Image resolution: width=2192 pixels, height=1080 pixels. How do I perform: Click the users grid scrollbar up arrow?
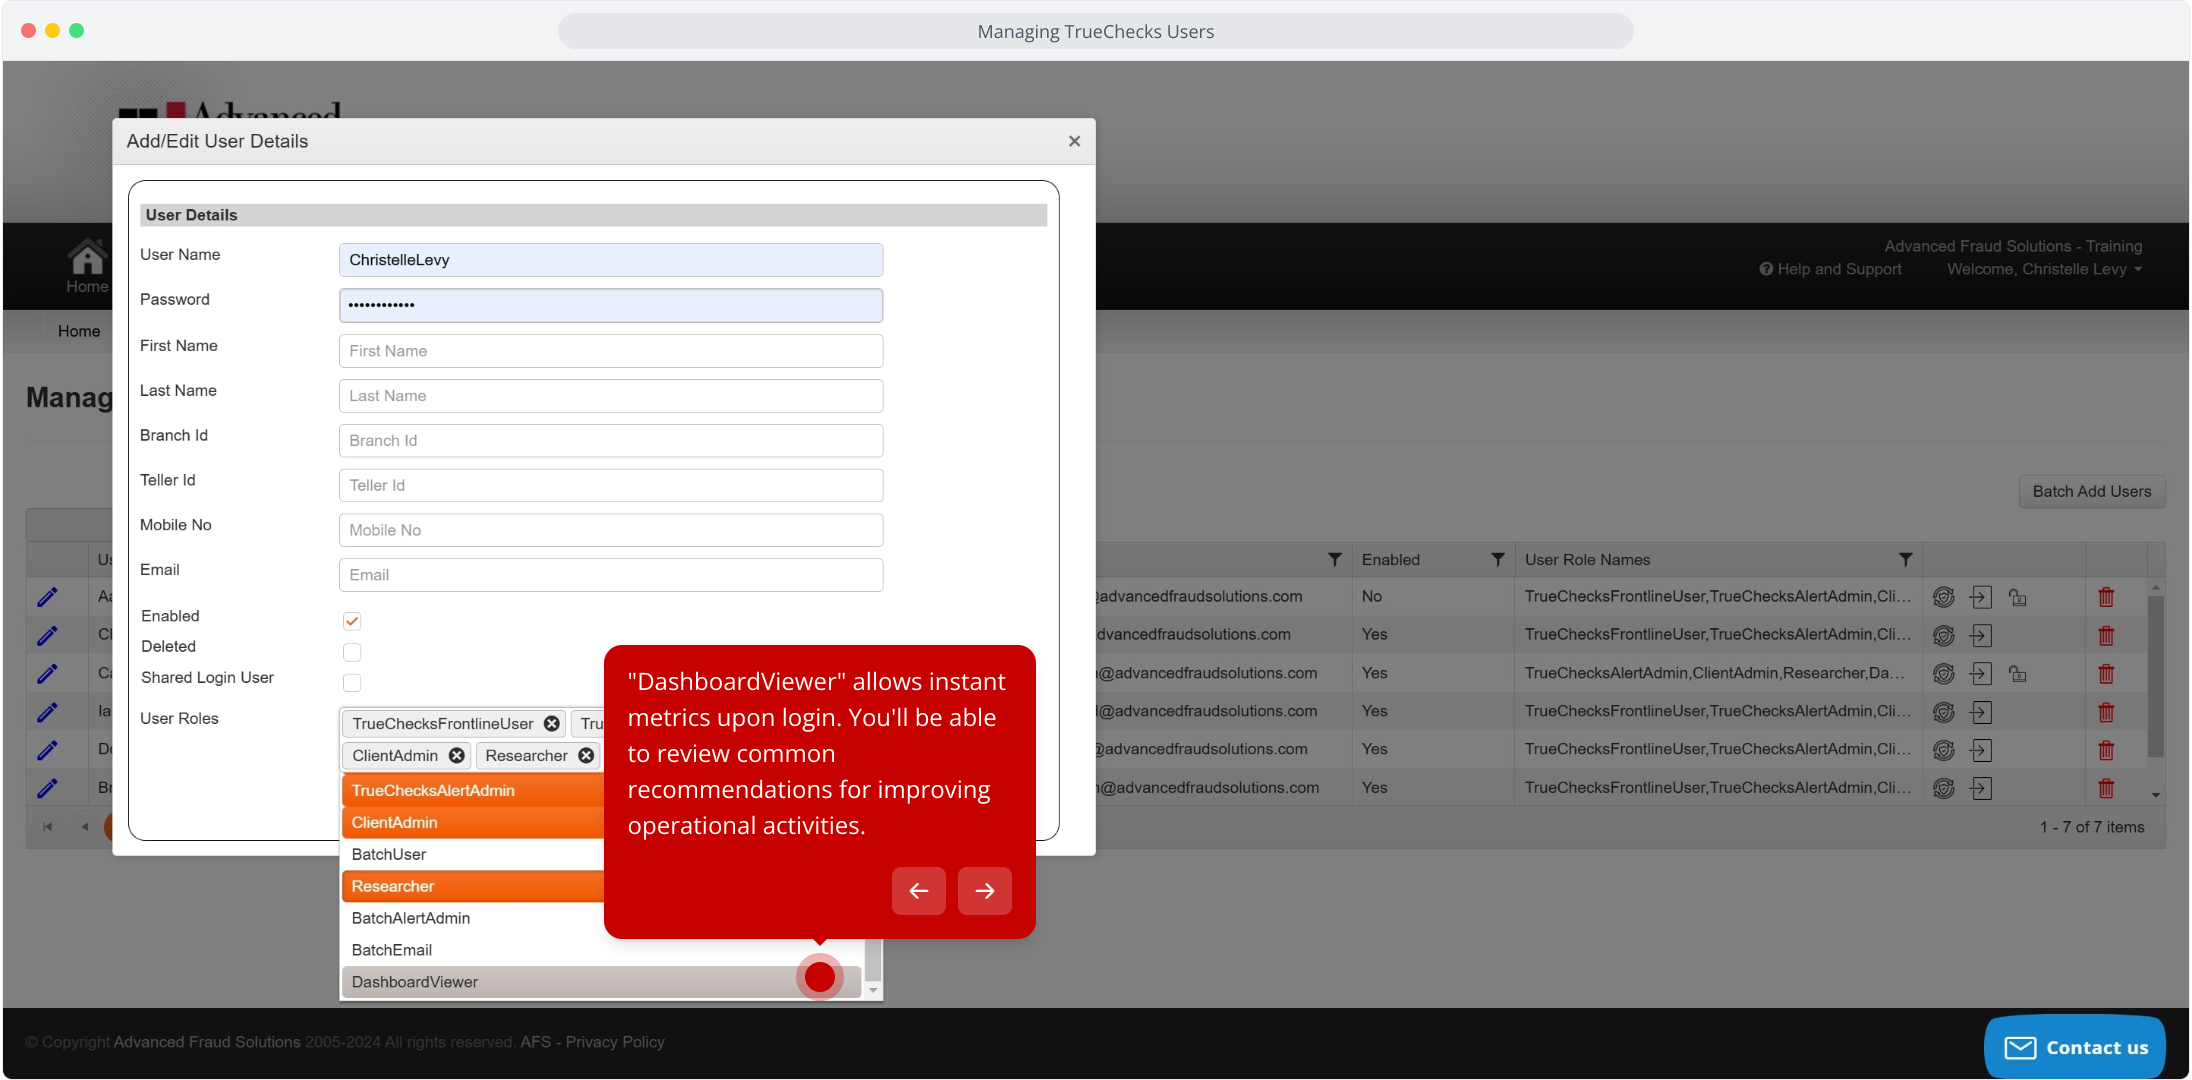pos(2156,587)
